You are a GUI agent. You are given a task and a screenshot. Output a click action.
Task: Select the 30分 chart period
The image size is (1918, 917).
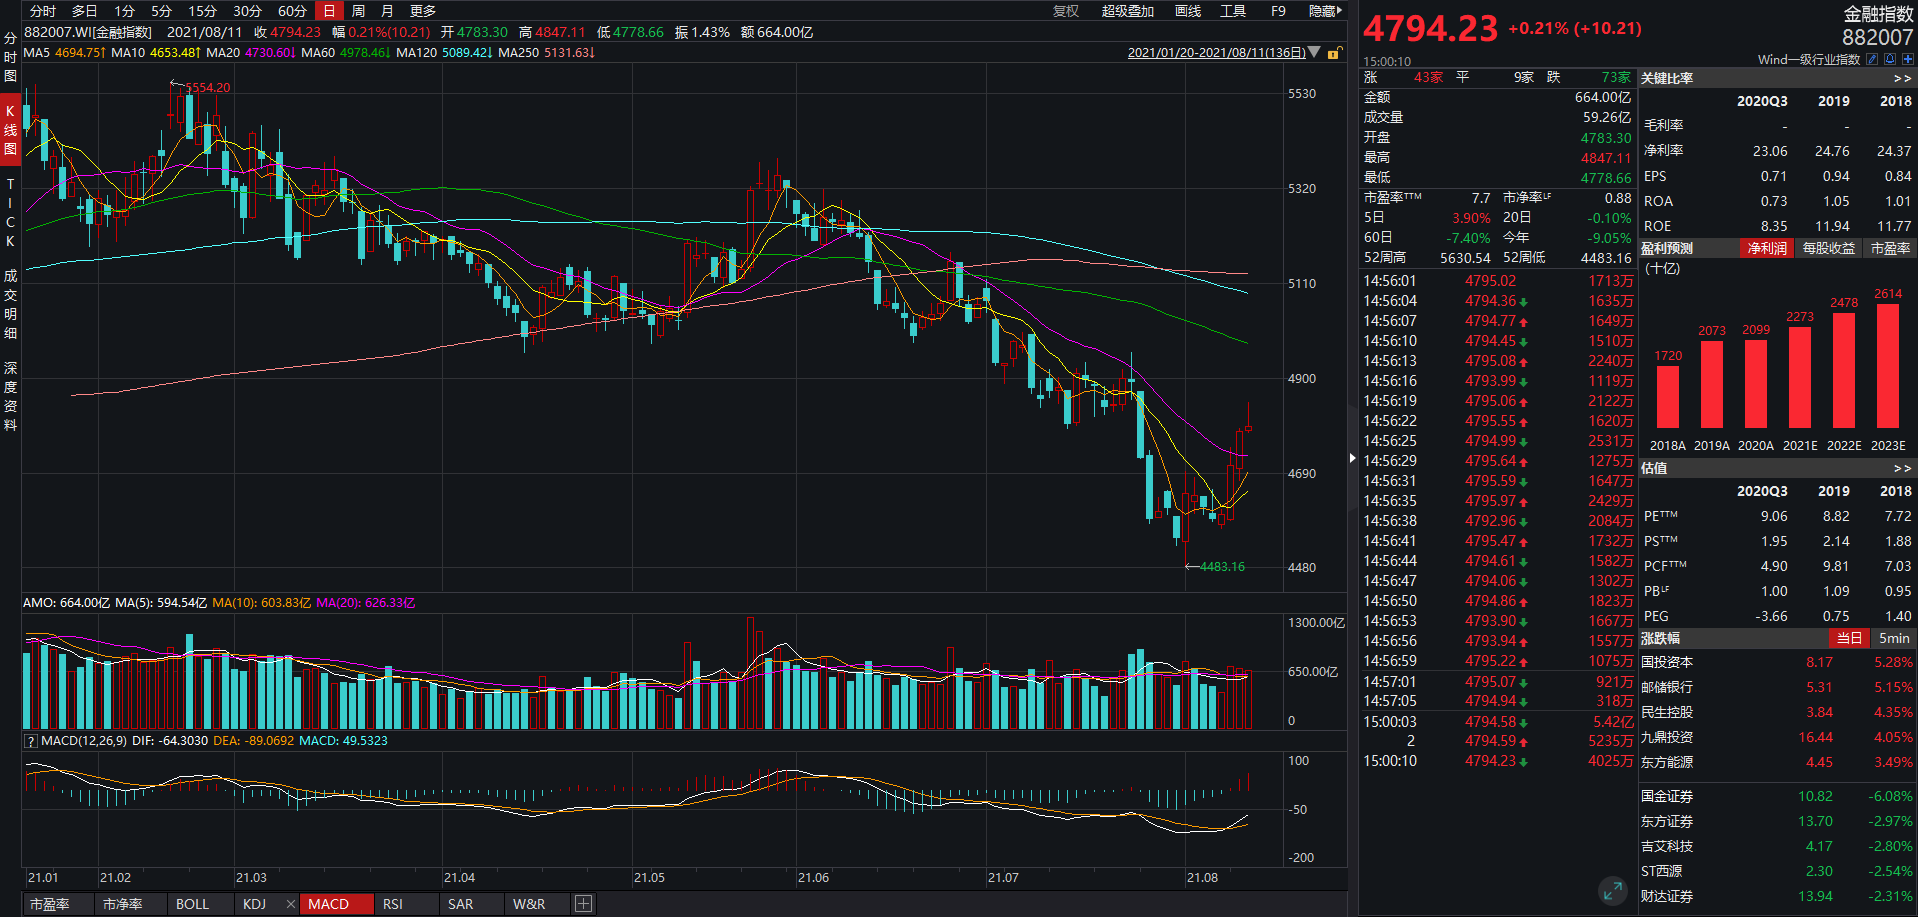click(x=247, y=11)
